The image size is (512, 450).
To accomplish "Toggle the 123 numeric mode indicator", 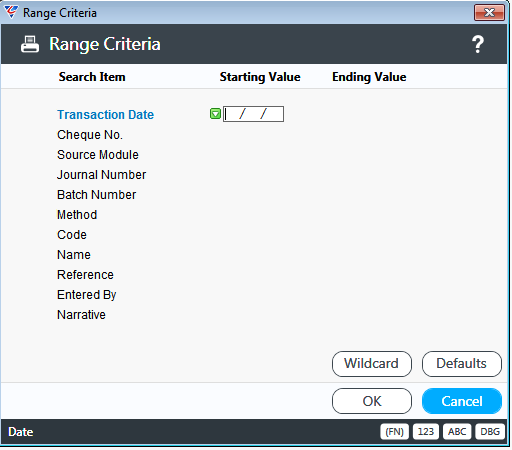I will pyautogui.click(x=426, y=432).
